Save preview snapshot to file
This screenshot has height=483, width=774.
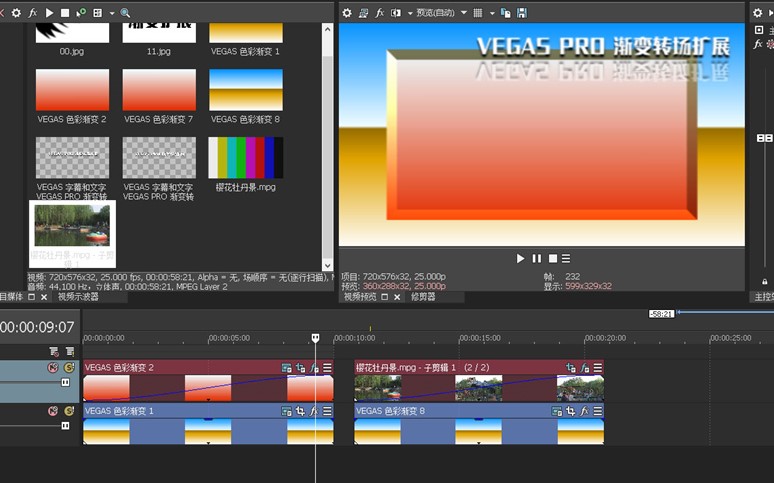(522, 13)
